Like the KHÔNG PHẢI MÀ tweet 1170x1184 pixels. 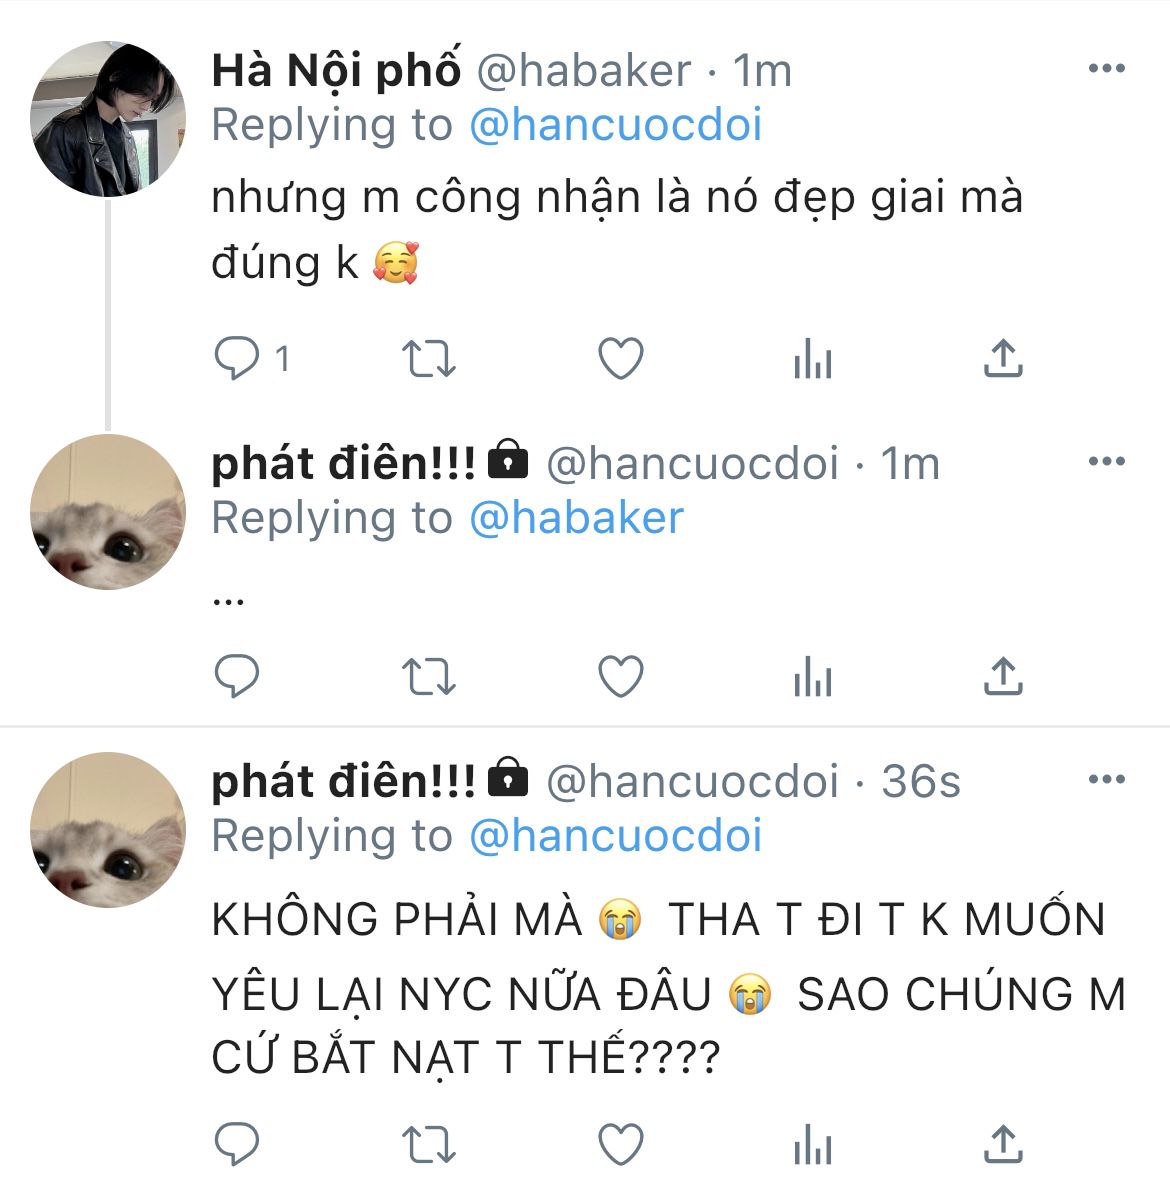621,1144
